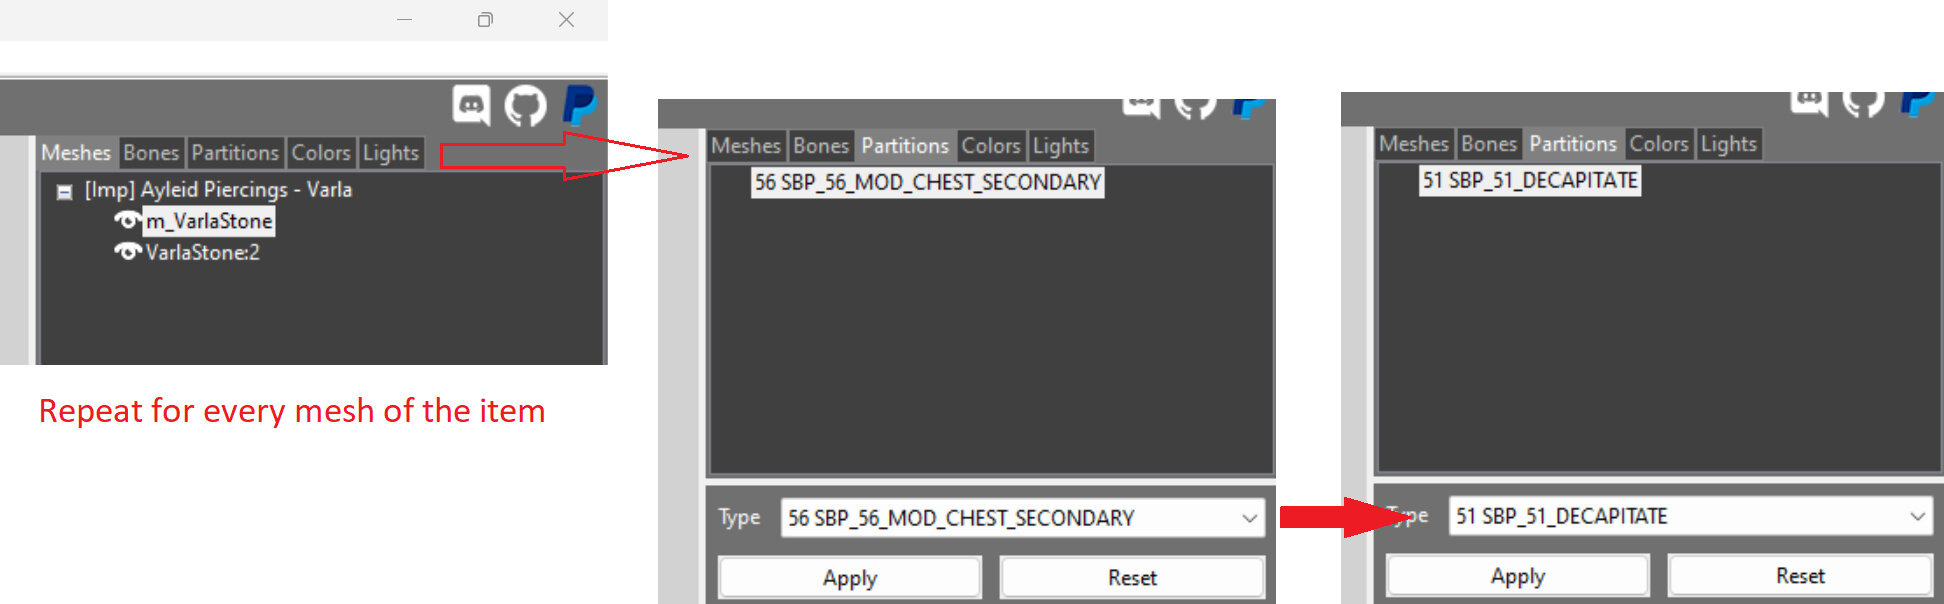Click the fully visible Discord icon
Image resolution: width=1944 pixels, height=604 pixels.
pyautogui.click(x=471, y=105)
